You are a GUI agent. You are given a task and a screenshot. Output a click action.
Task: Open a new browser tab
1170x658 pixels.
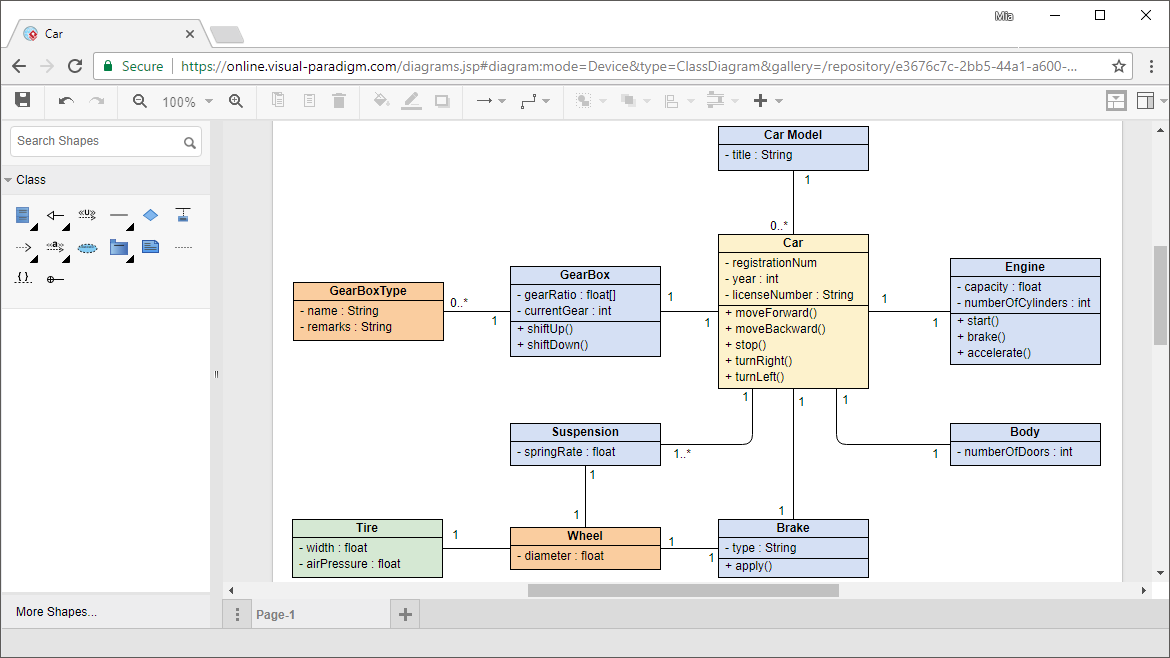point(227,34)
